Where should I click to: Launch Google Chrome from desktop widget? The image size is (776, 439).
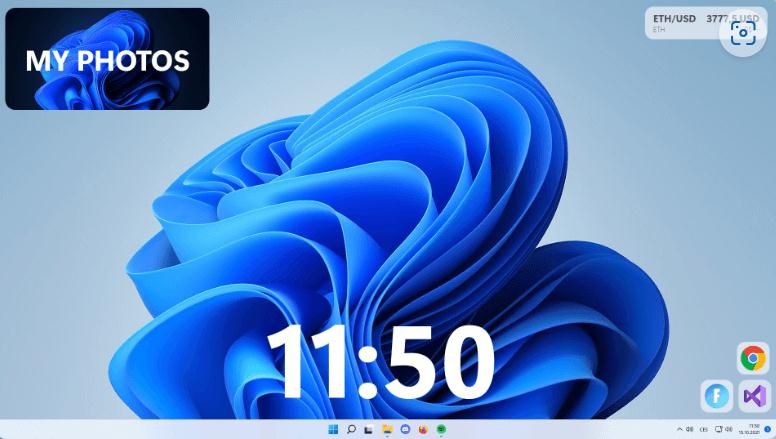(753, 358)
